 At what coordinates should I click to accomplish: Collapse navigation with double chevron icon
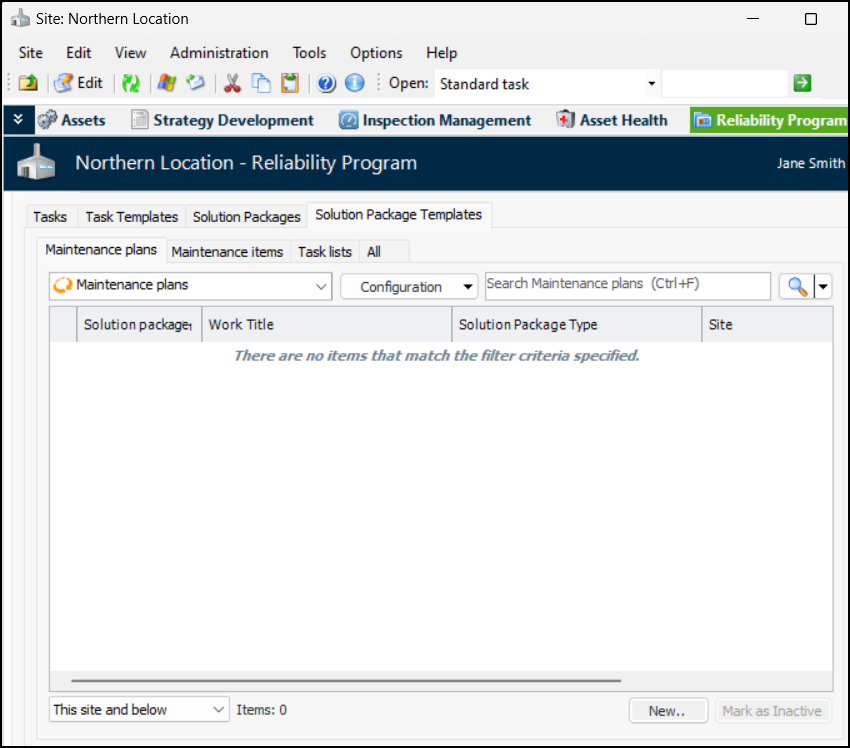coord(18,119)
